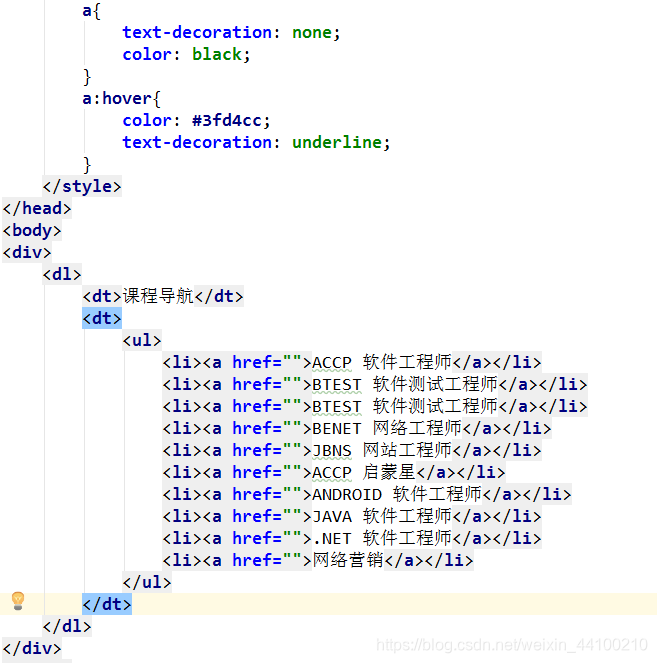Click the JBNS 网站工程师 line

352,450
